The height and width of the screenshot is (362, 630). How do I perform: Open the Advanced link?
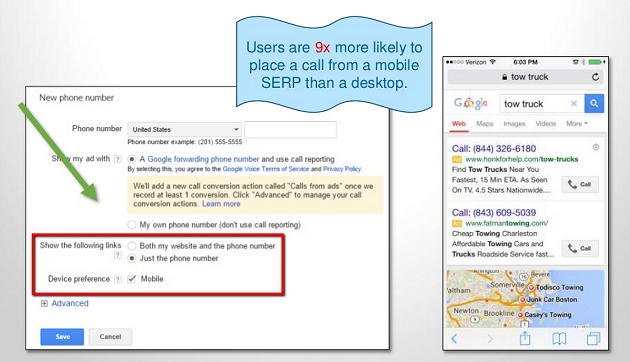70,303
